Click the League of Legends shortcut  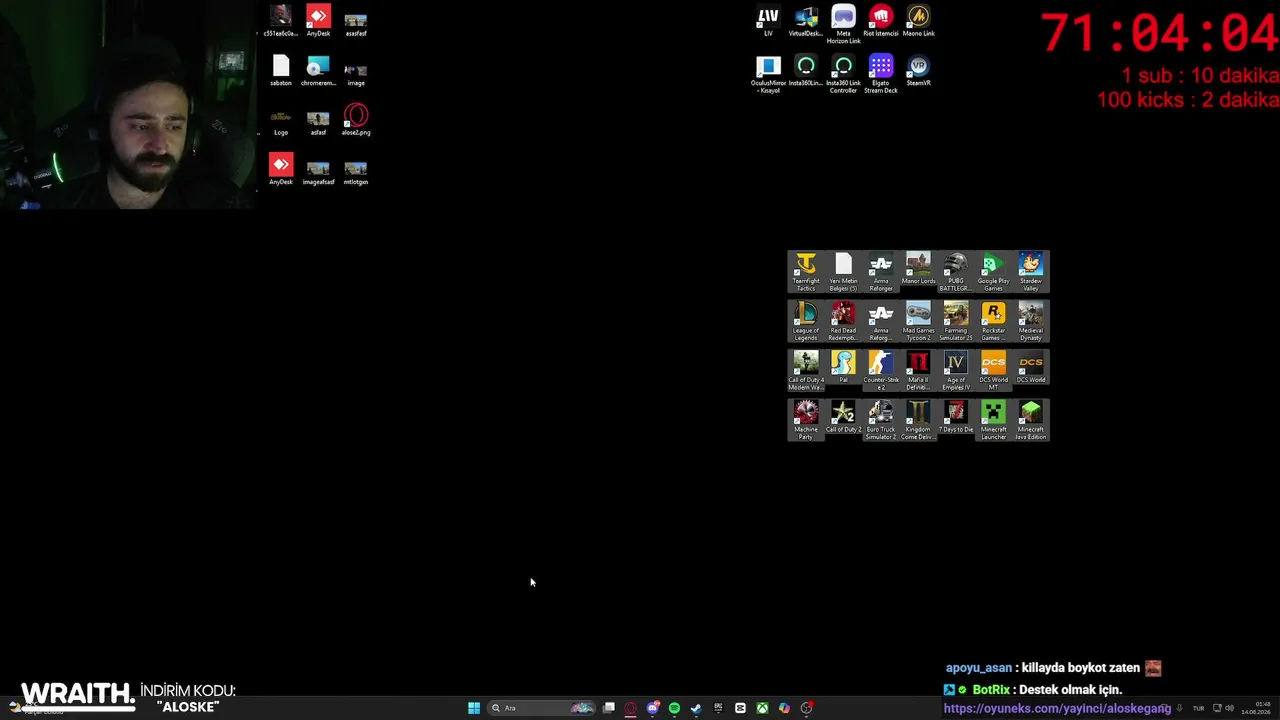pyautogui.click(x=806, y=322)
